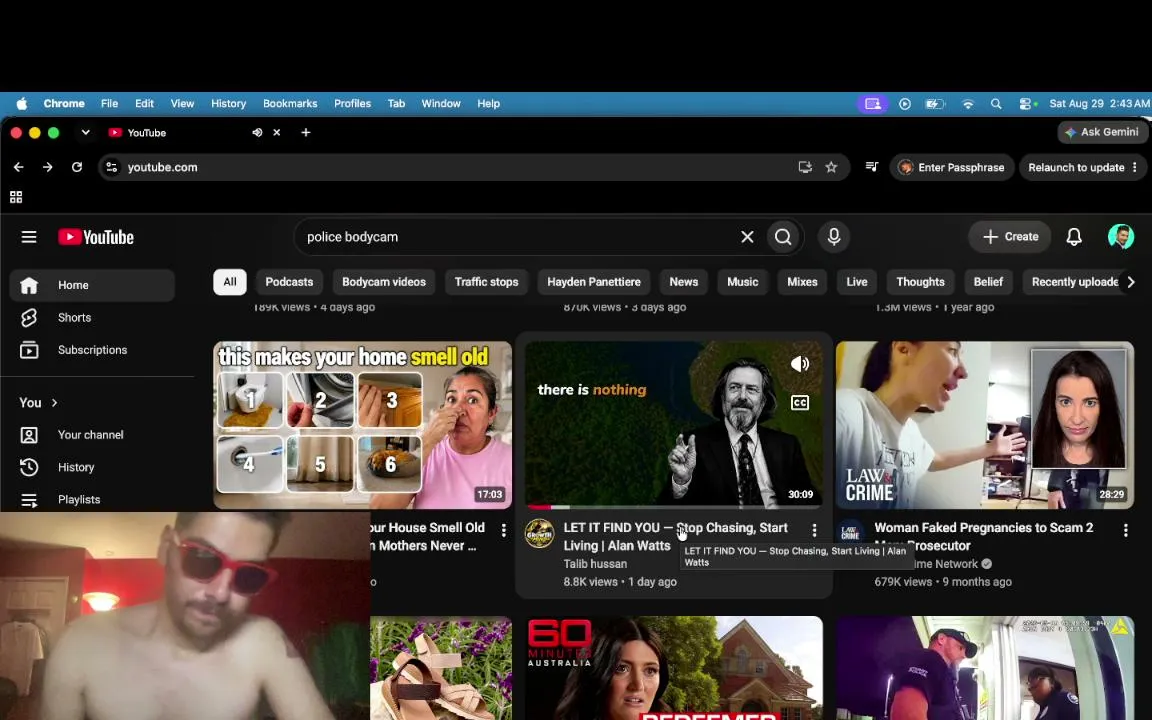1152x720 pixels.
Task: Open the Chrome File menu
Action: click(109, 104)
